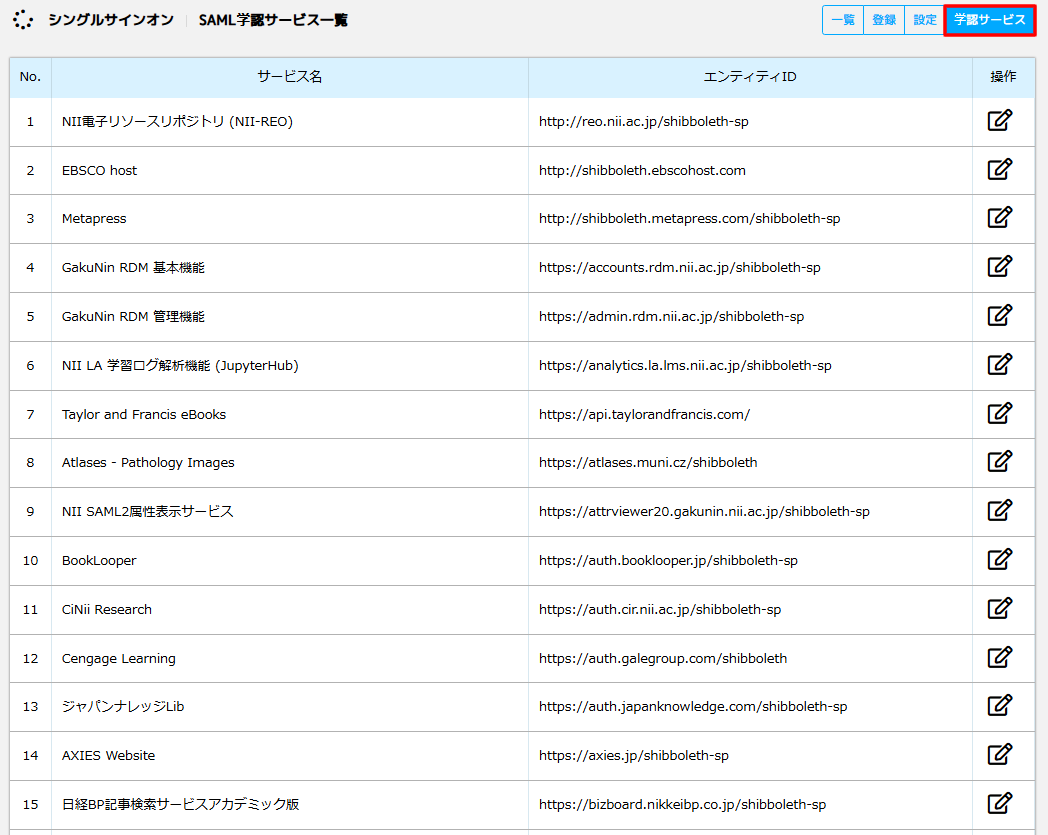
Task: Select the EBSCO host service name
Action: [x=99, y=170]
